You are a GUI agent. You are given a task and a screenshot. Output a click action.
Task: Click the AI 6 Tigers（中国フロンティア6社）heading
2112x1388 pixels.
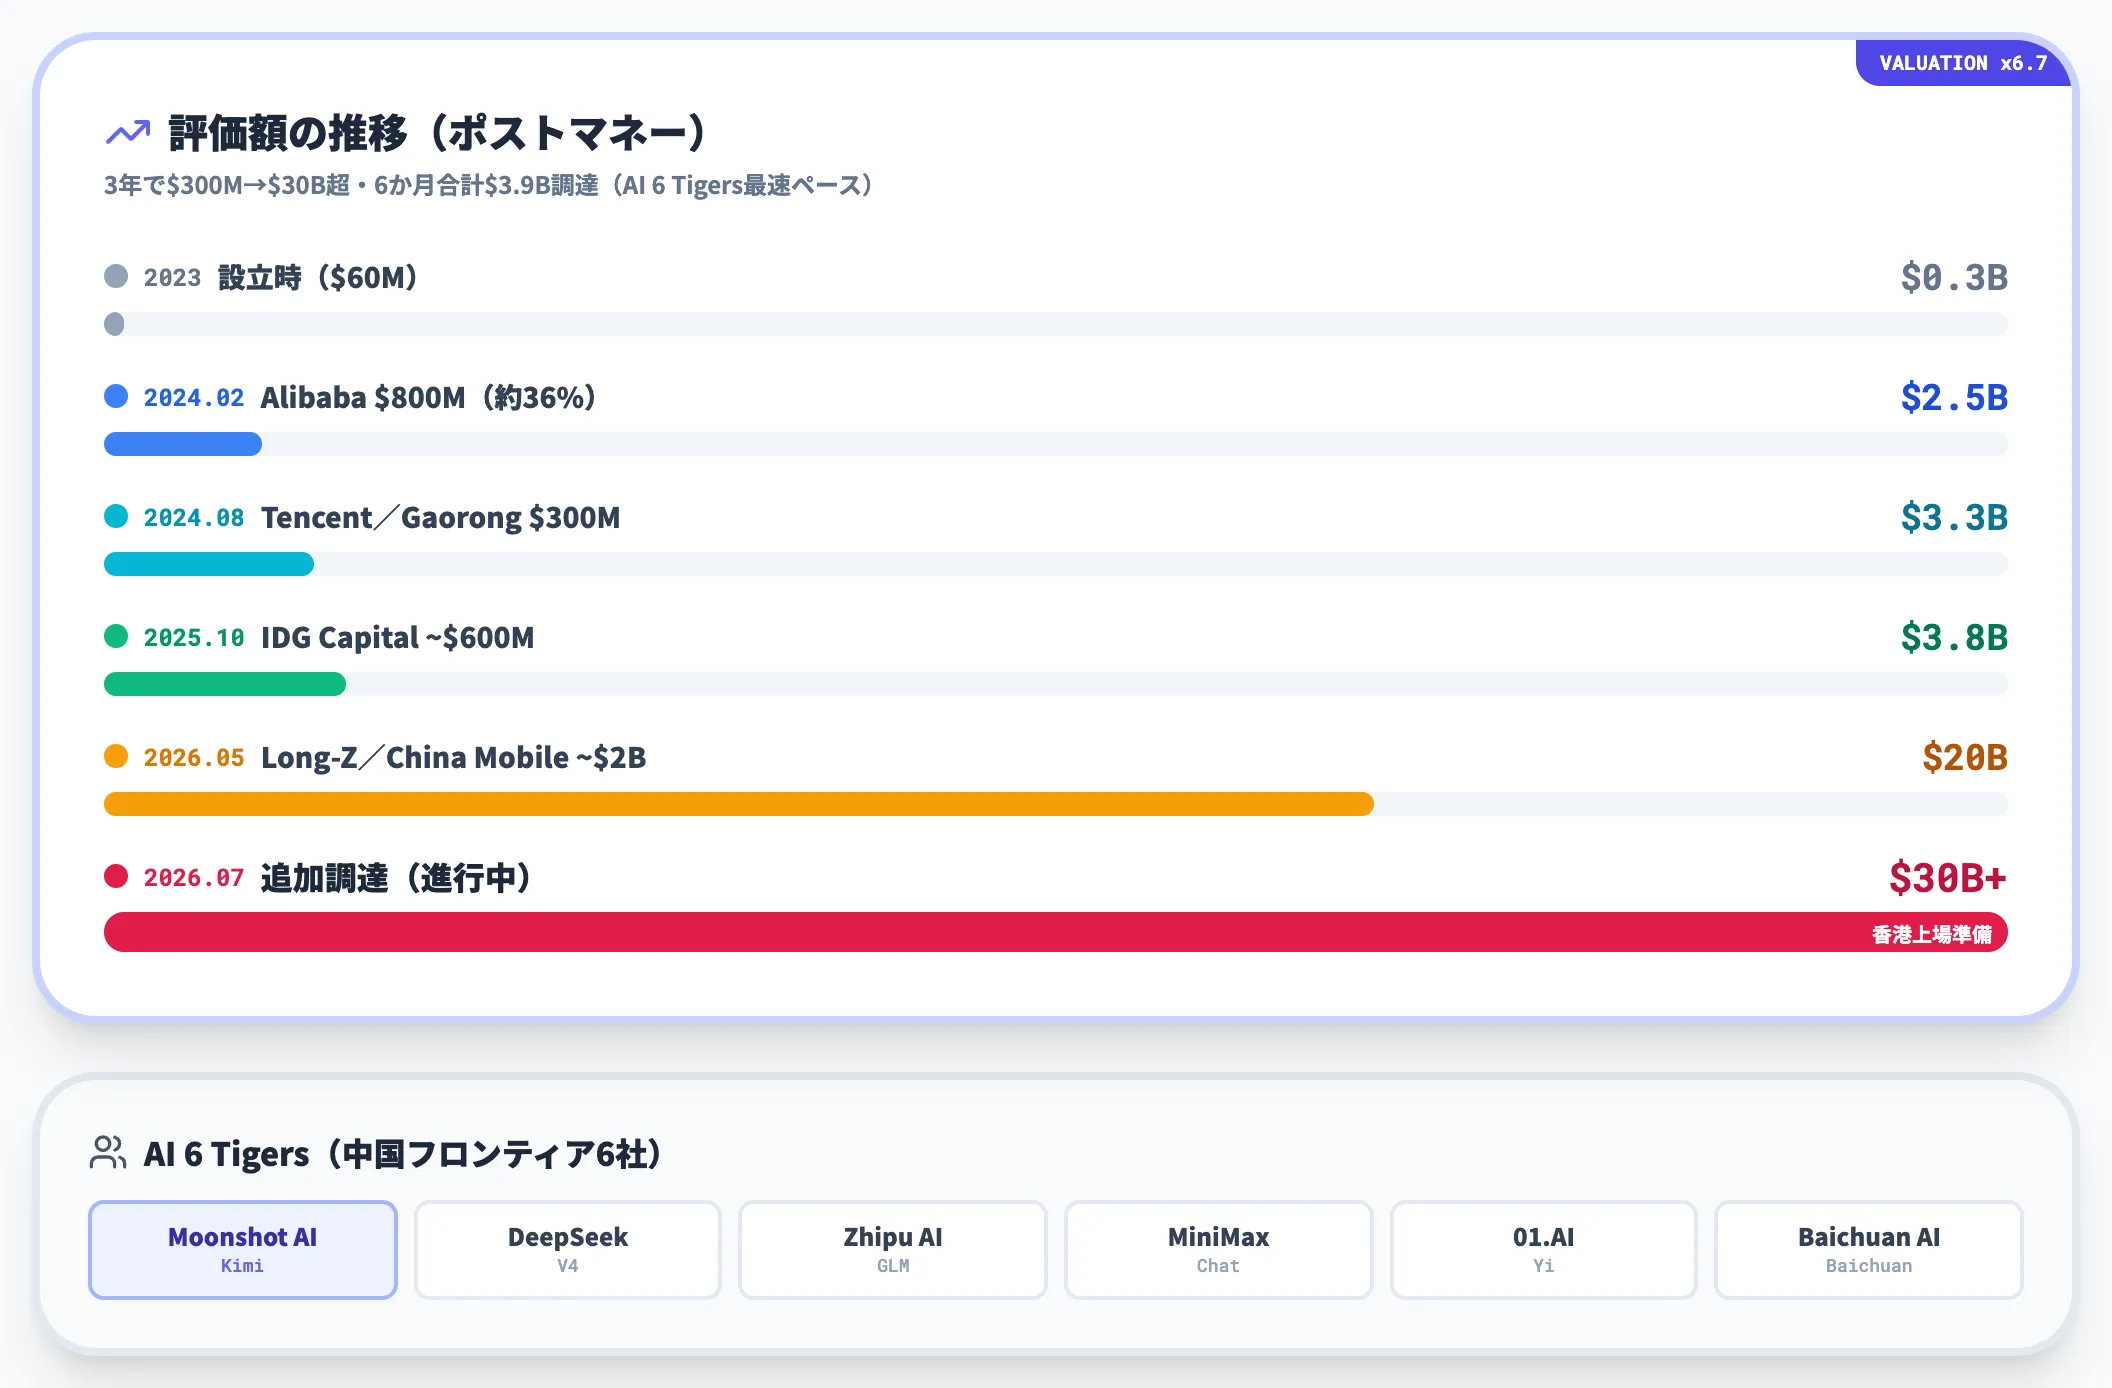pyautogui.click(x=403, y=1154)
